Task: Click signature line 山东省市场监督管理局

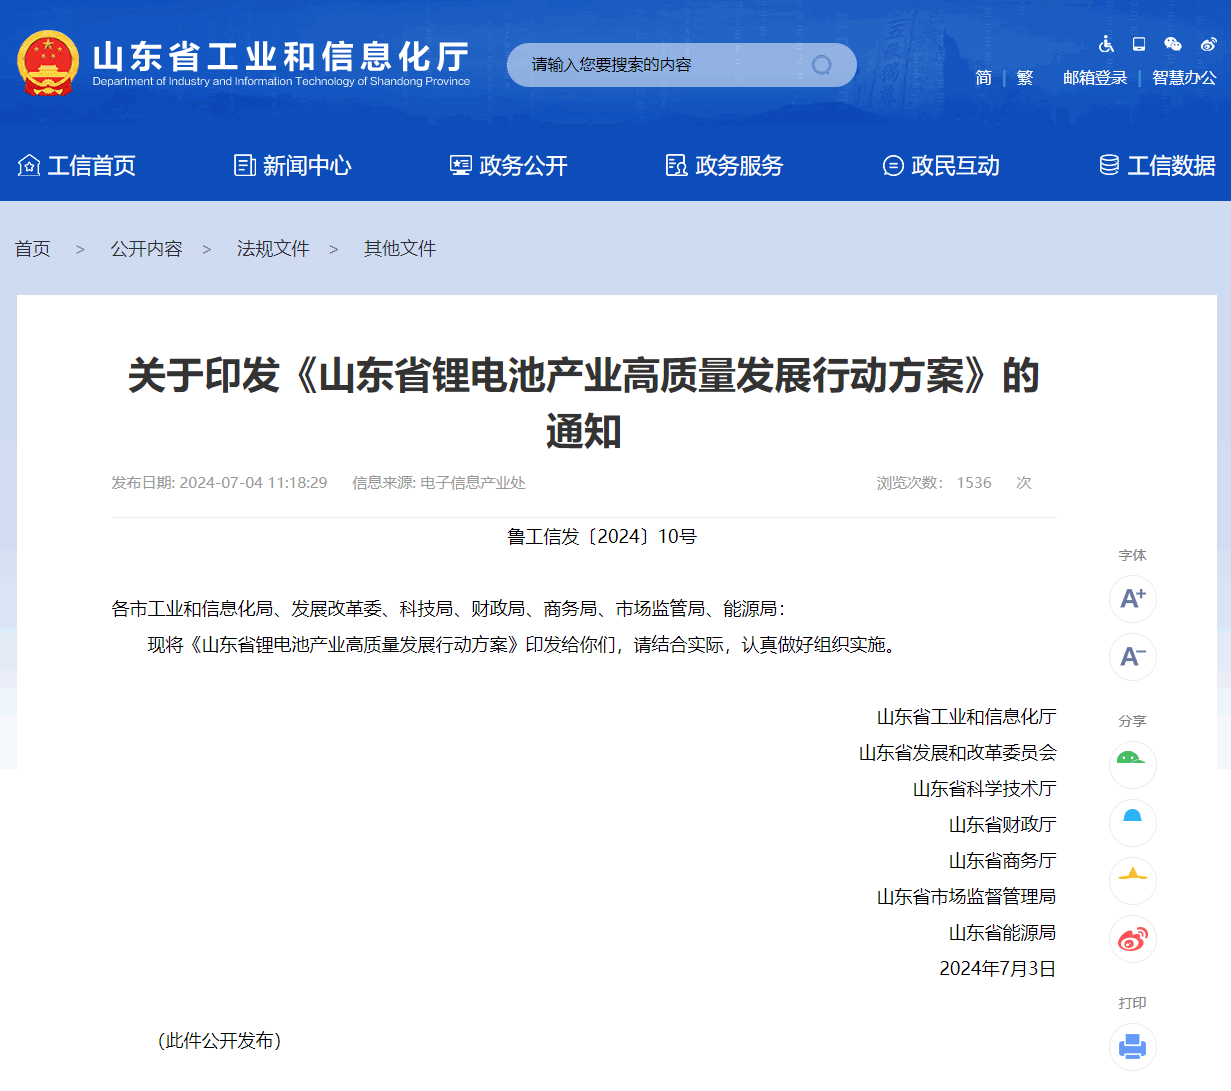Action: pos(967,897)
